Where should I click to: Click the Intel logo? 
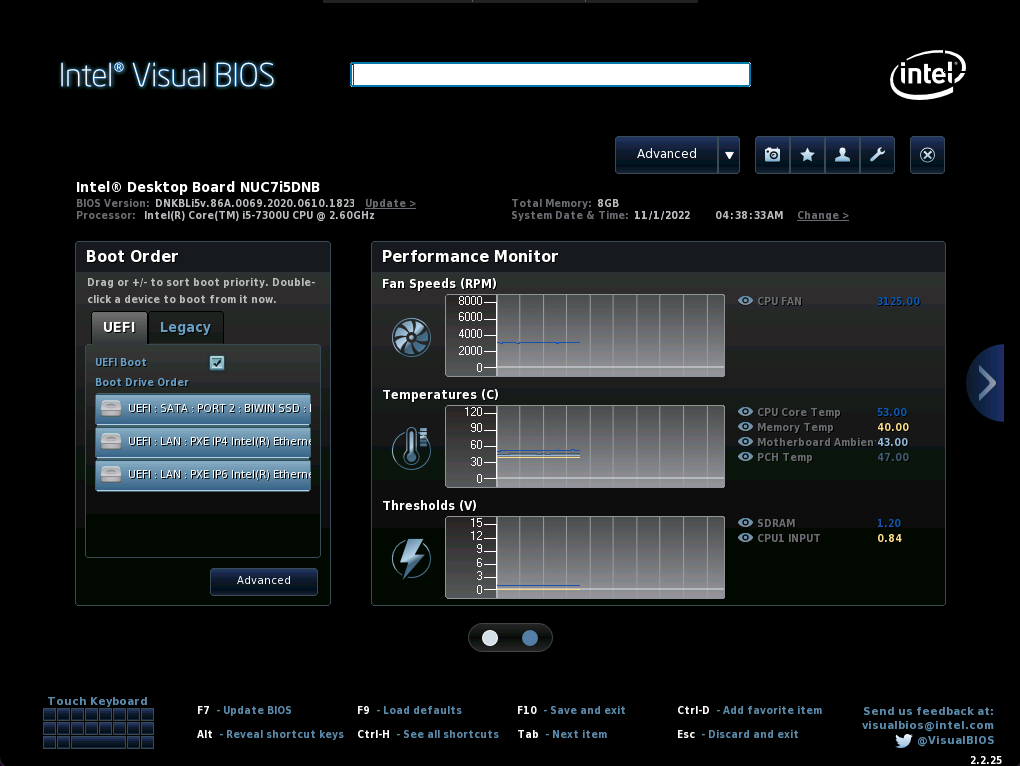point(928,75)
